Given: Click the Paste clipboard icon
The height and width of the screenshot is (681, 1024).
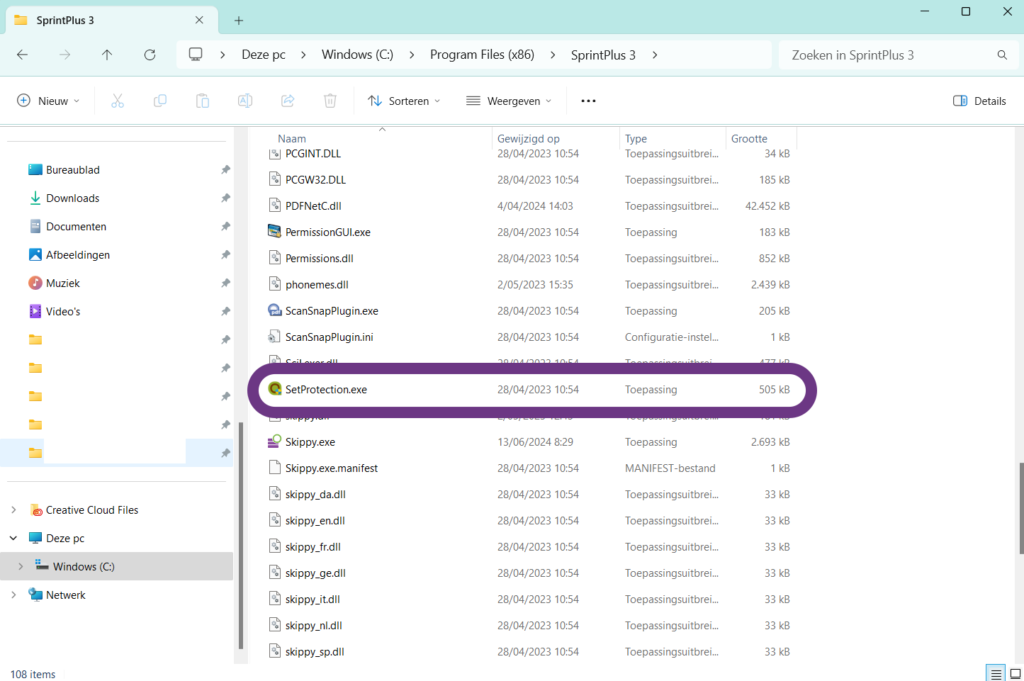Looking at the screenshot, I should click(203, 101).
